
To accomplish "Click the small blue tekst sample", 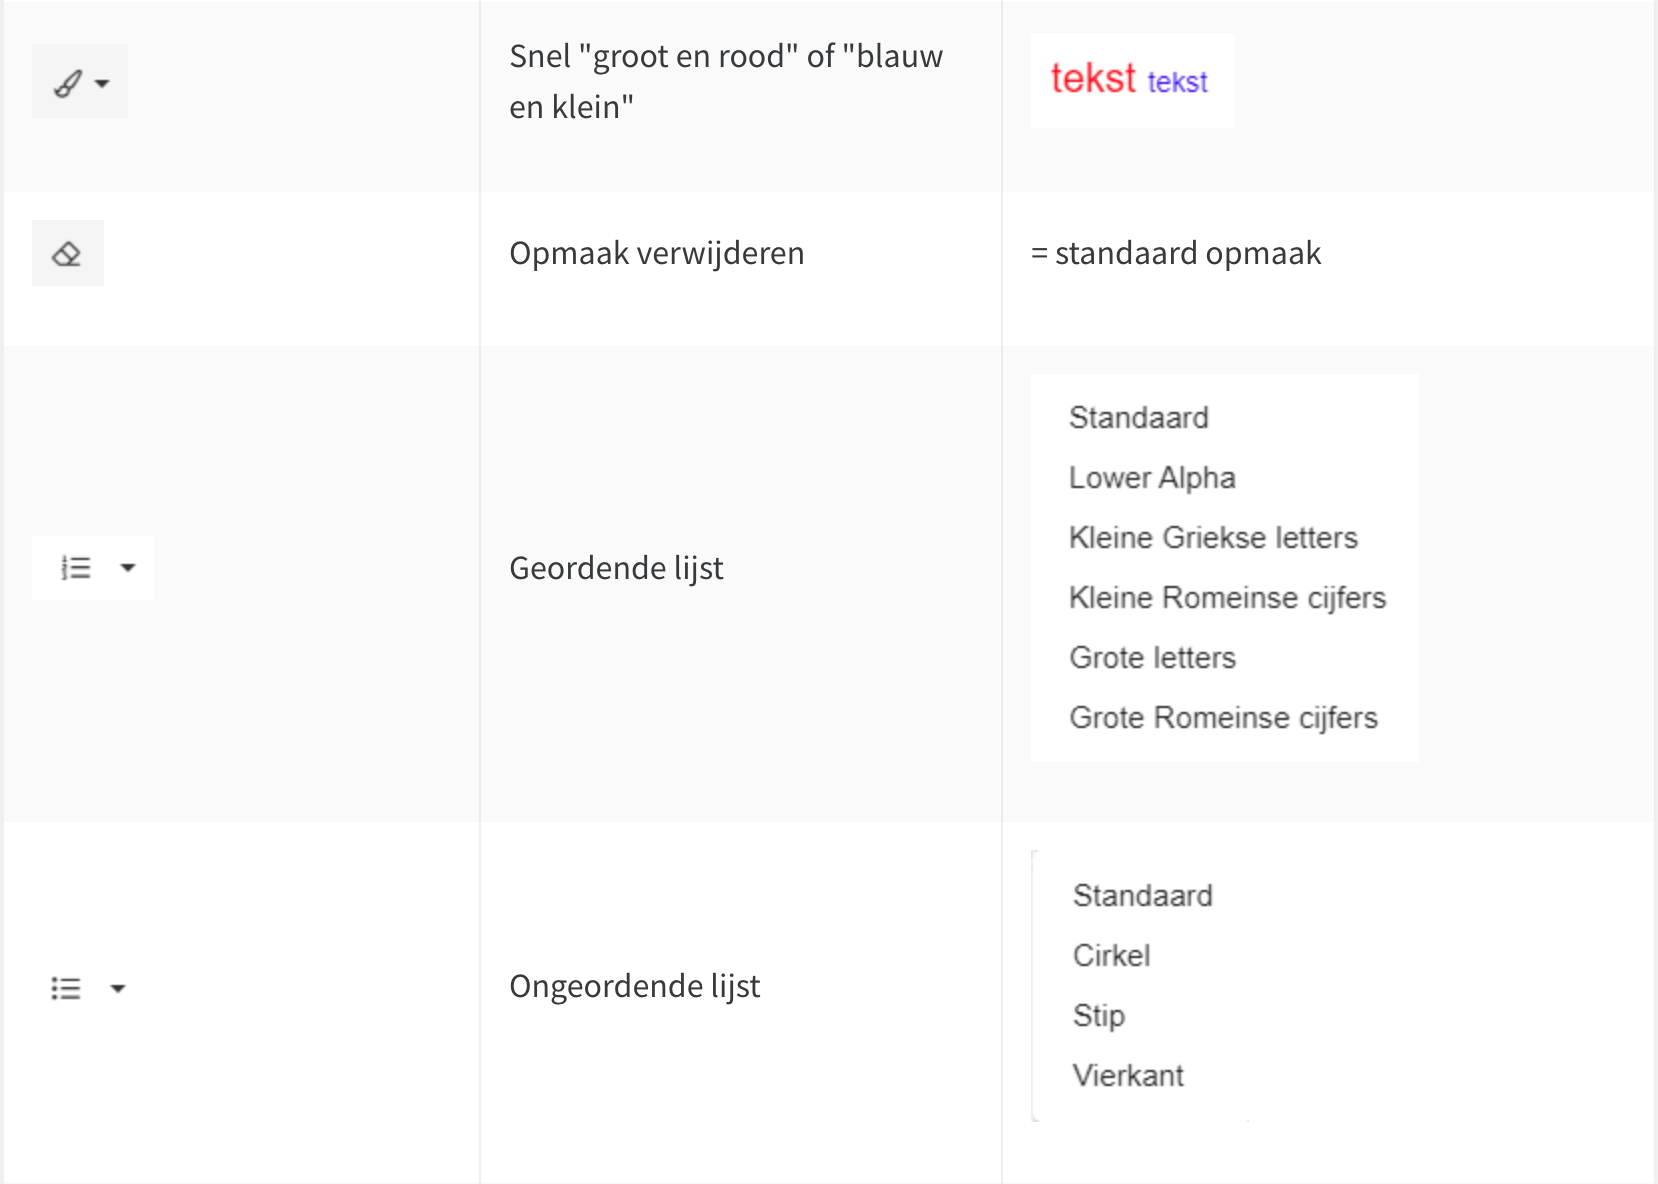I will [x=1177, y=82].
